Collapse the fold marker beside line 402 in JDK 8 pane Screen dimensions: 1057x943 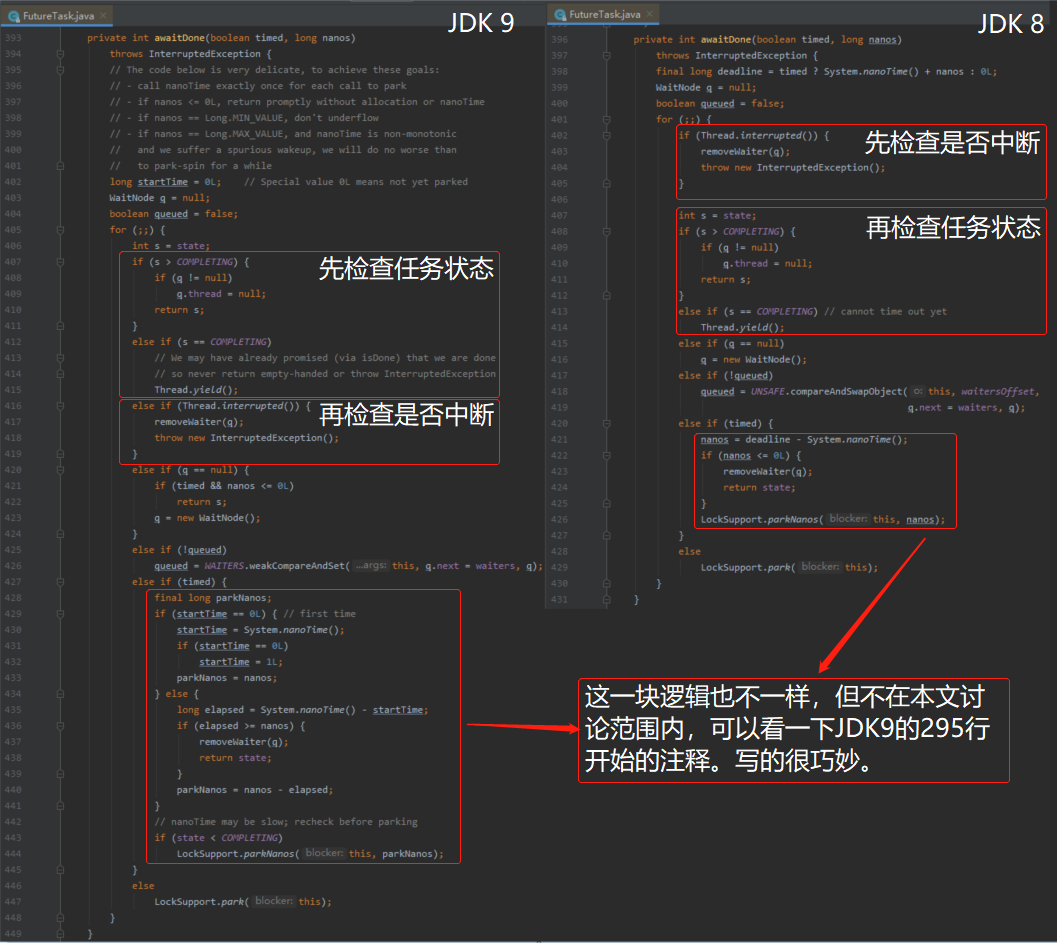[607, 134]
